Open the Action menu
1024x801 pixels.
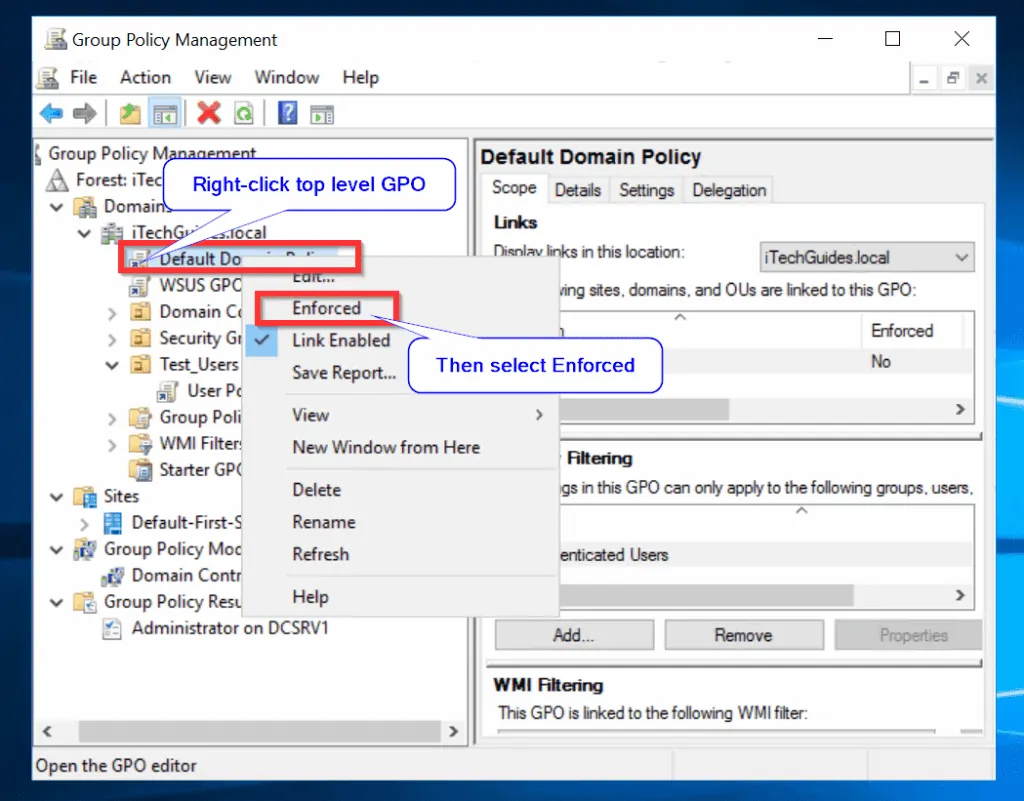click(x=145, y=77)
